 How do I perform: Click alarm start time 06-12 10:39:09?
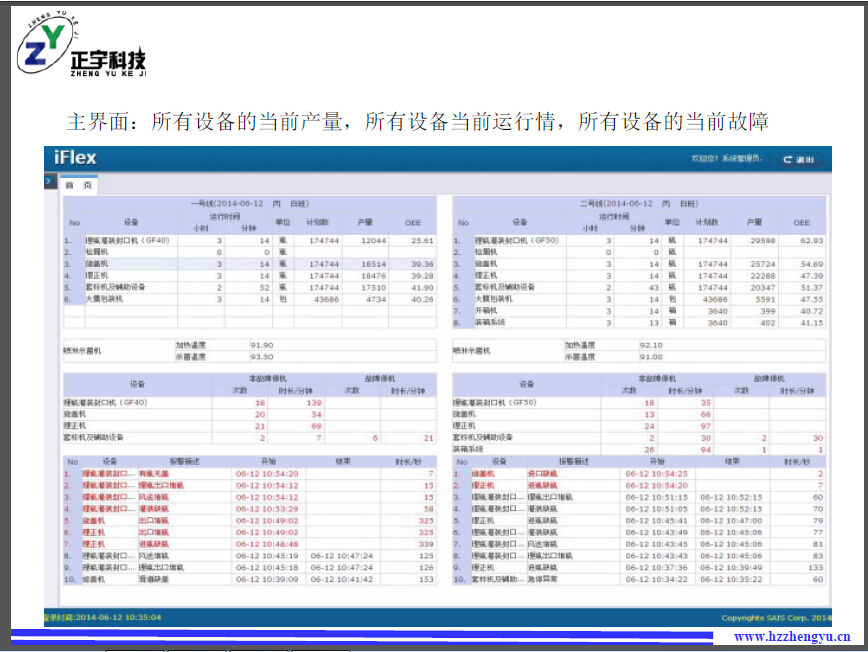[x=267, y=579]
